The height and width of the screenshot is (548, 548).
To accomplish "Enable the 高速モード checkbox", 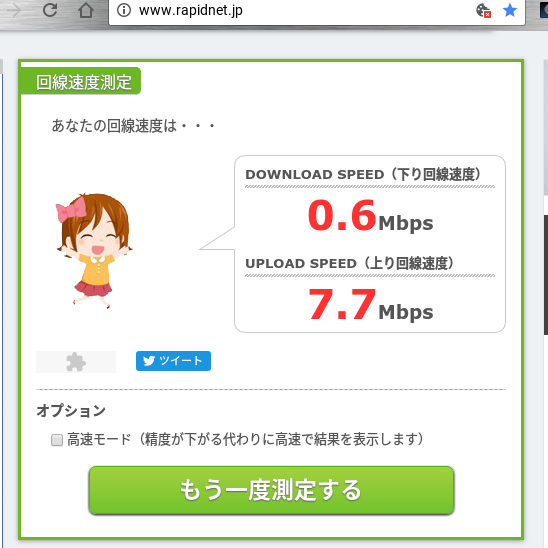I will pyautogui.click(x=57, y=440).
